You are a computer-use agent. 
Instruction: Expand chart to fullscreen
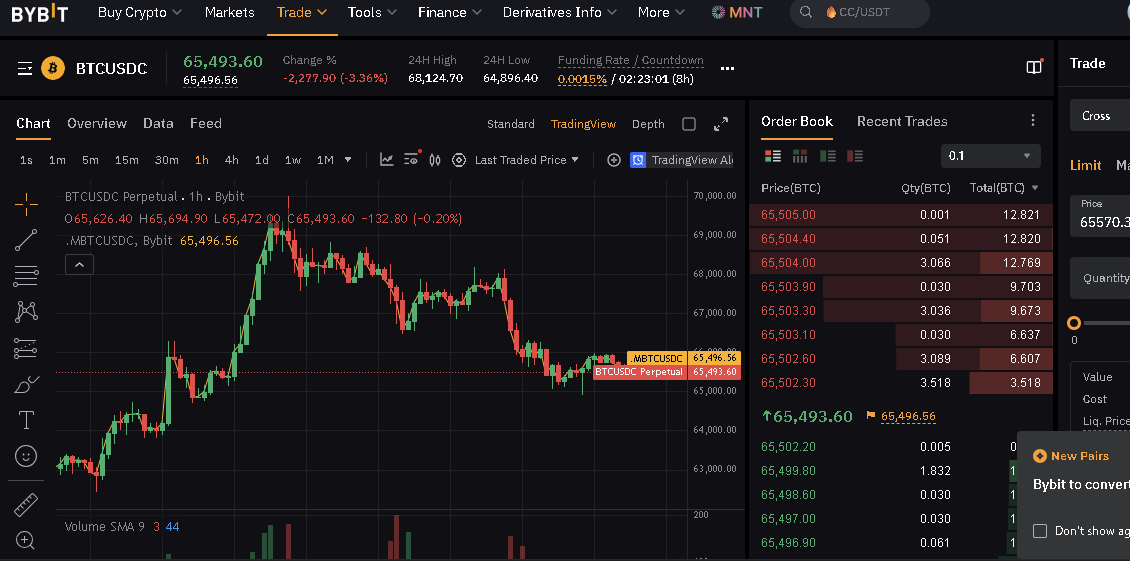coord(721,124)
